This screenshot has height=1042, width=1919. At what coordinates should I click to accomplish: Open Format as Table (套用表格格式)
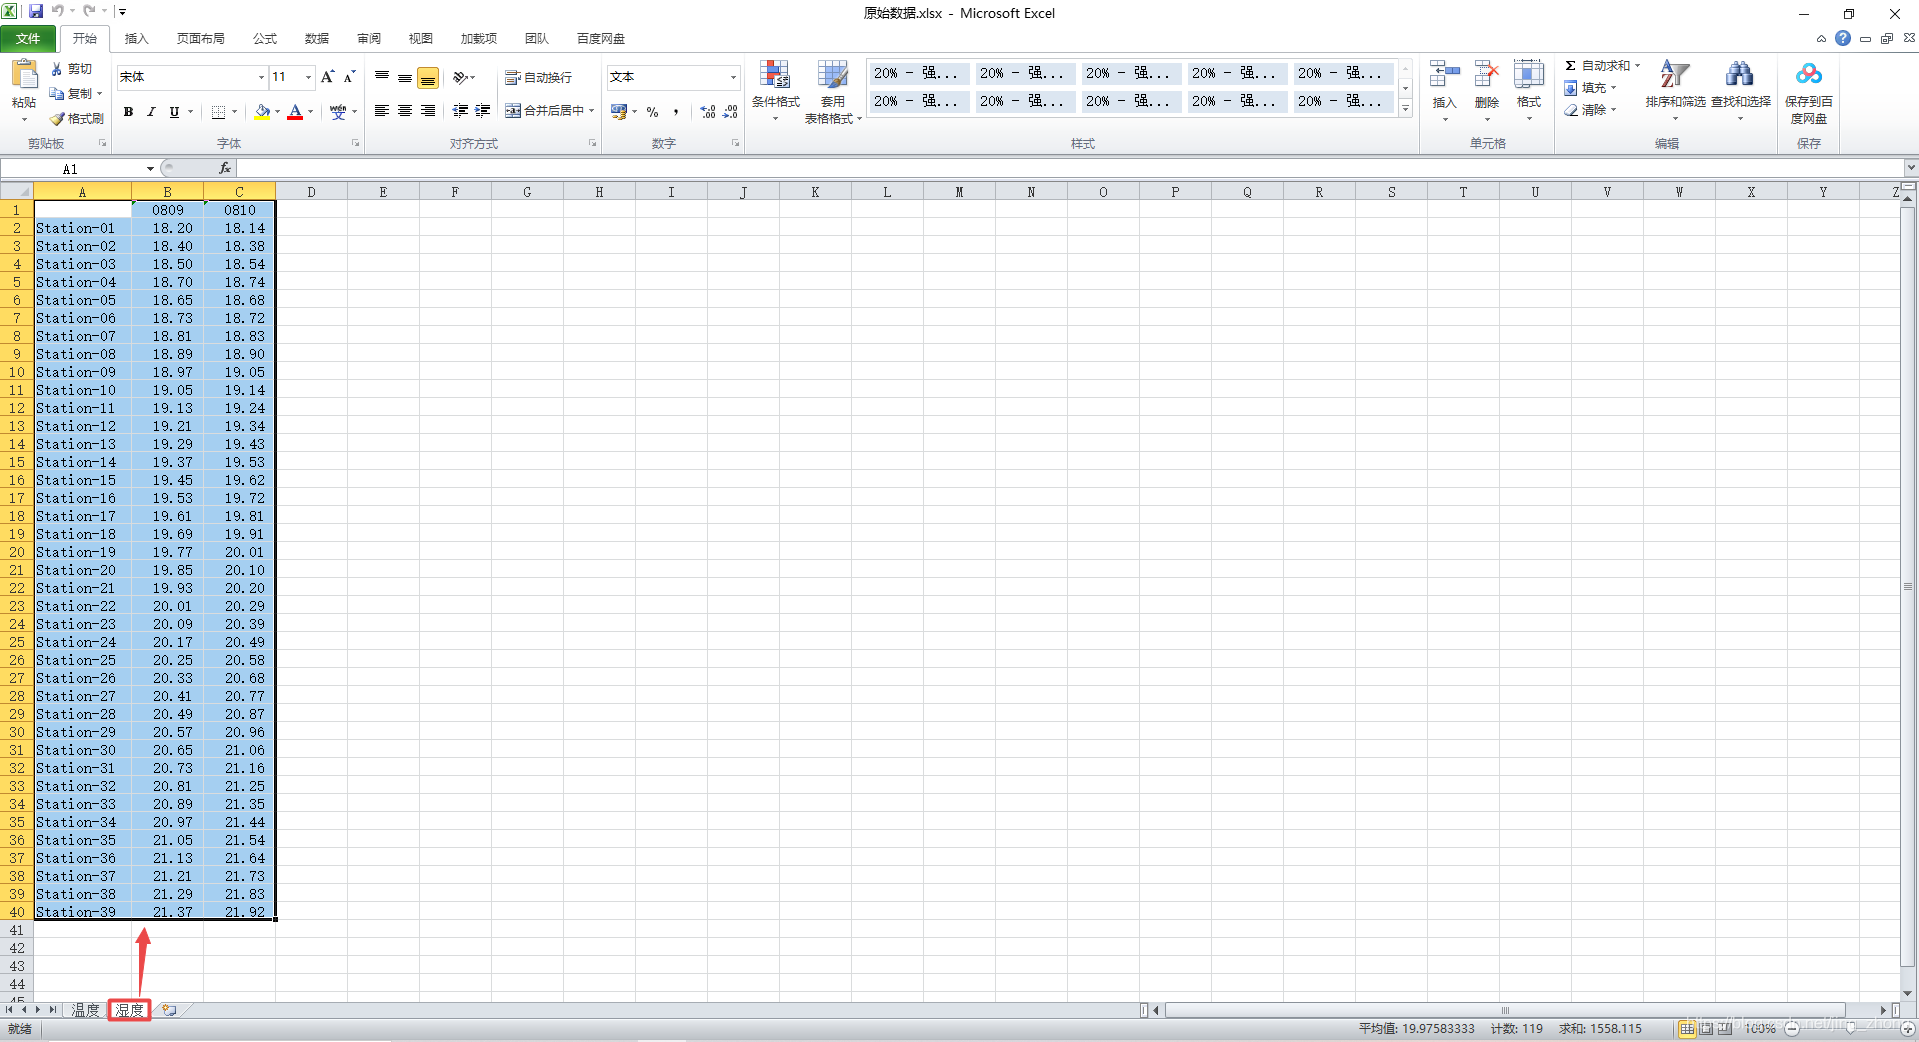pyautogui.click(x=833, y=91)
